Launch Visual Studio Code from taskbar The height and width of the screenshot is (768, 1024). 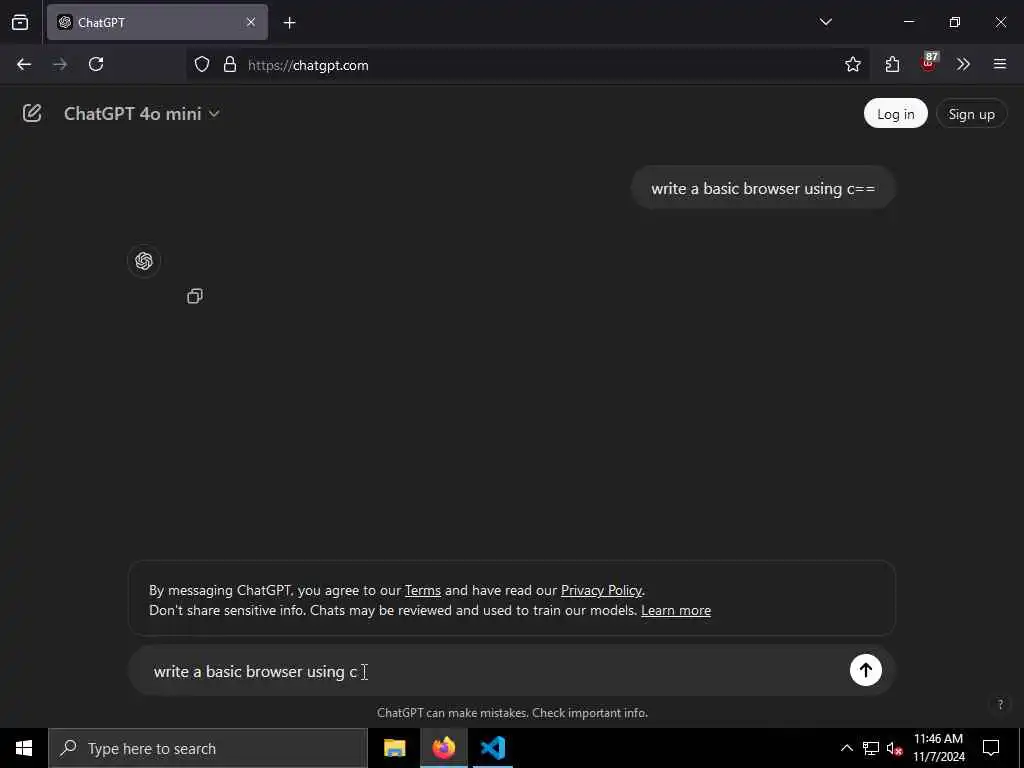492,748
